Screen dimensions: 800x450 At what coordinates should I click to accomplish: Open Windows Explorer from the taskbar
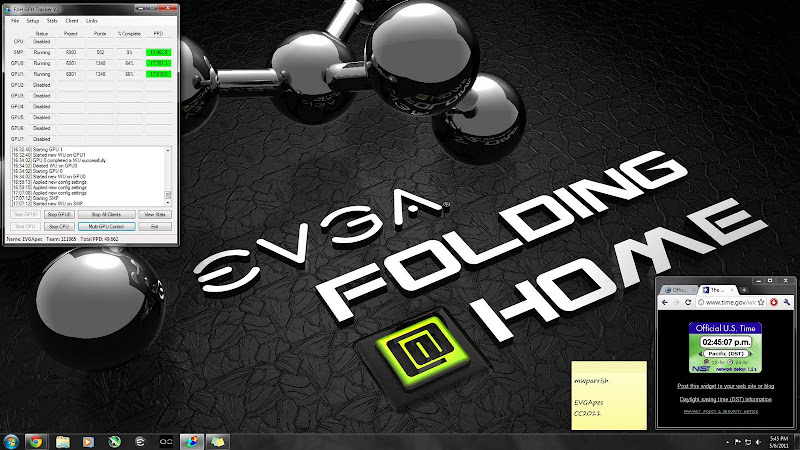click(62, 441)
